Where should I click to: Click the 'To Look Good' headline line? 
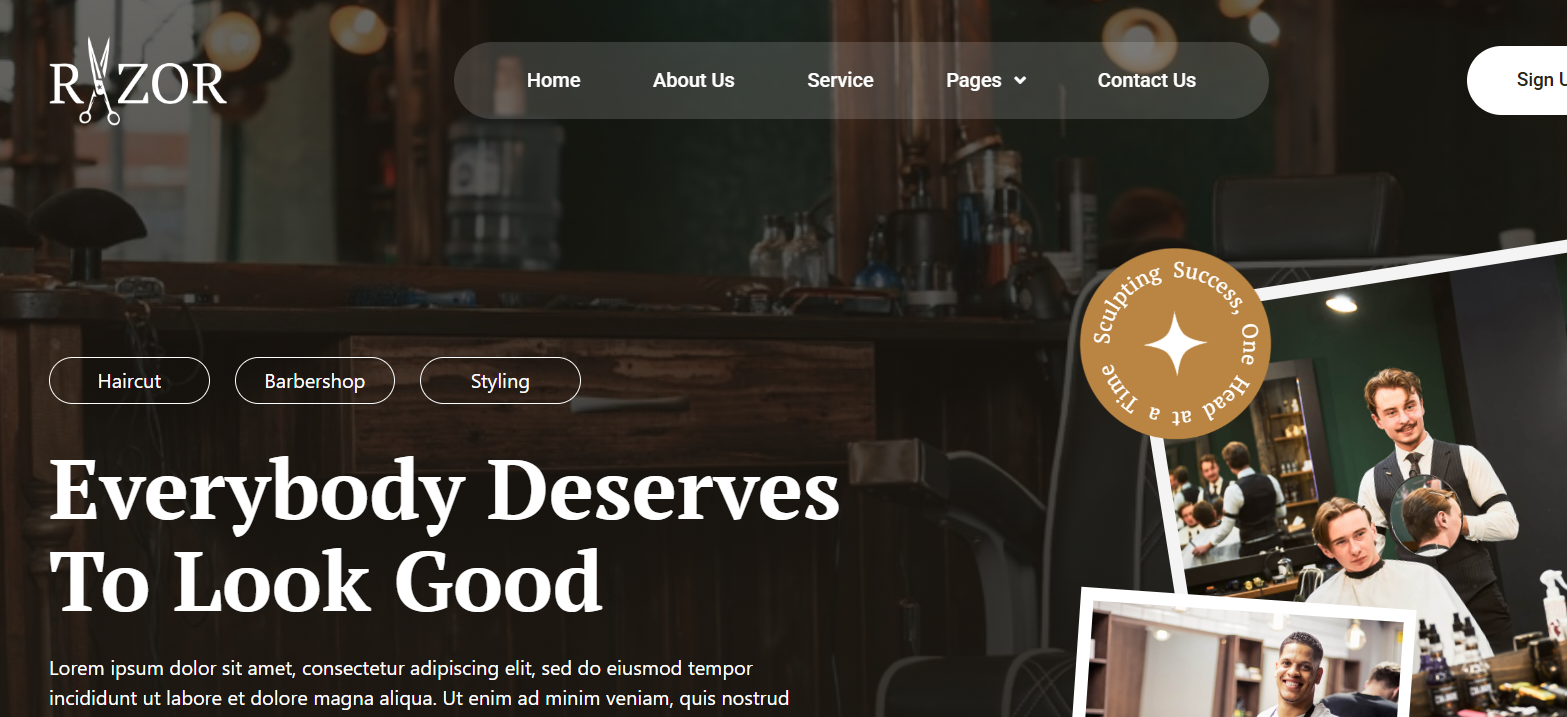click(326, 582)
